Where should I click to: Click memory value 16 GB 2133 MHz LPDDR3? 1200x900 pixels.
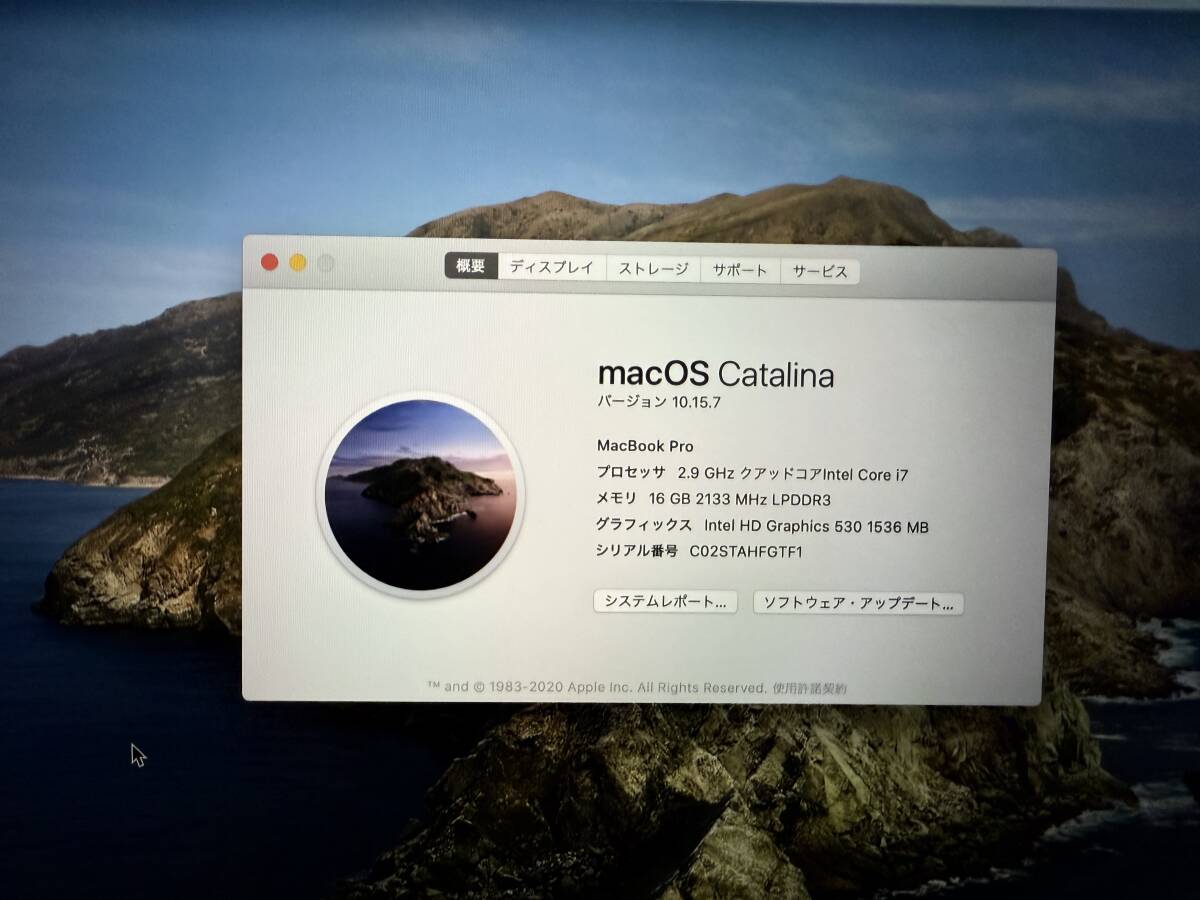740,499
